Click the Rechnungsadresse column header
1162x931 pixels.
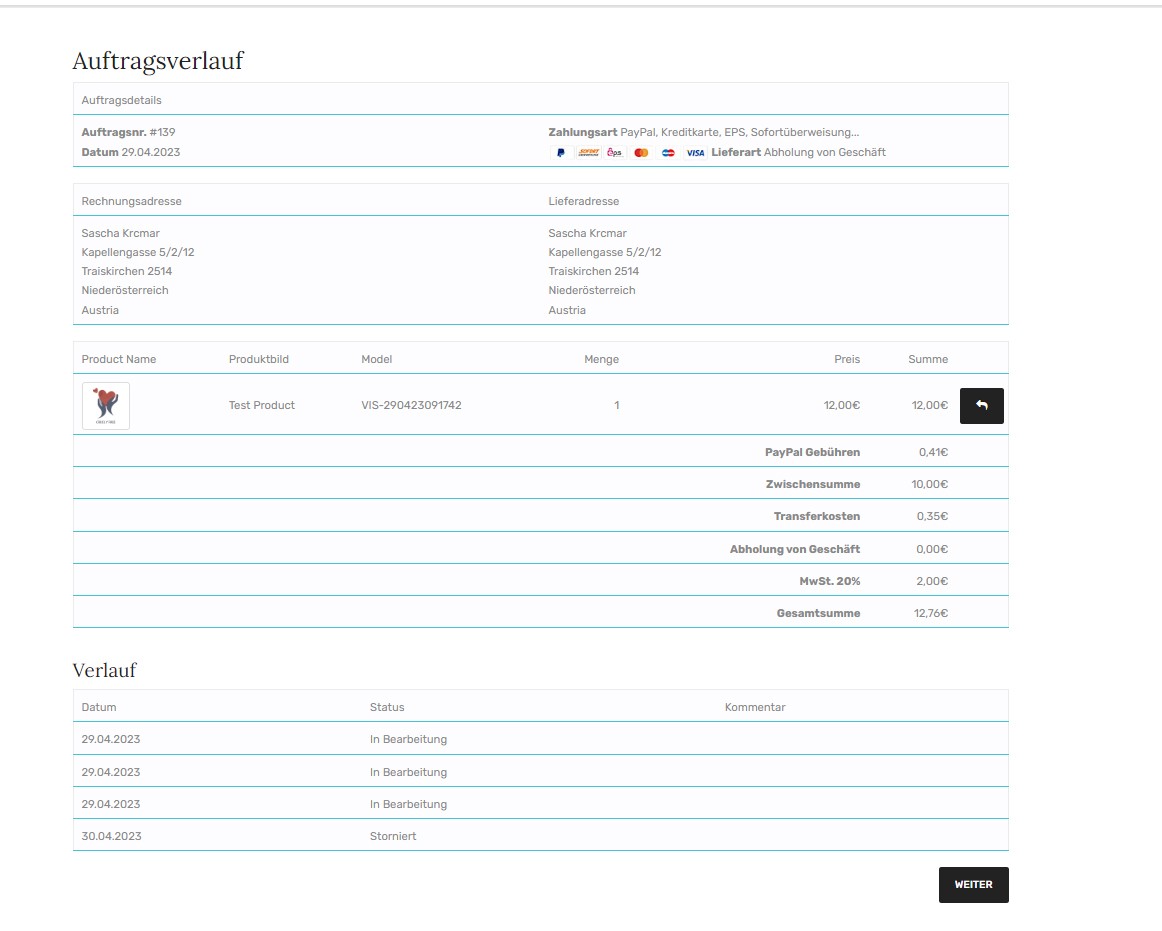131,201
